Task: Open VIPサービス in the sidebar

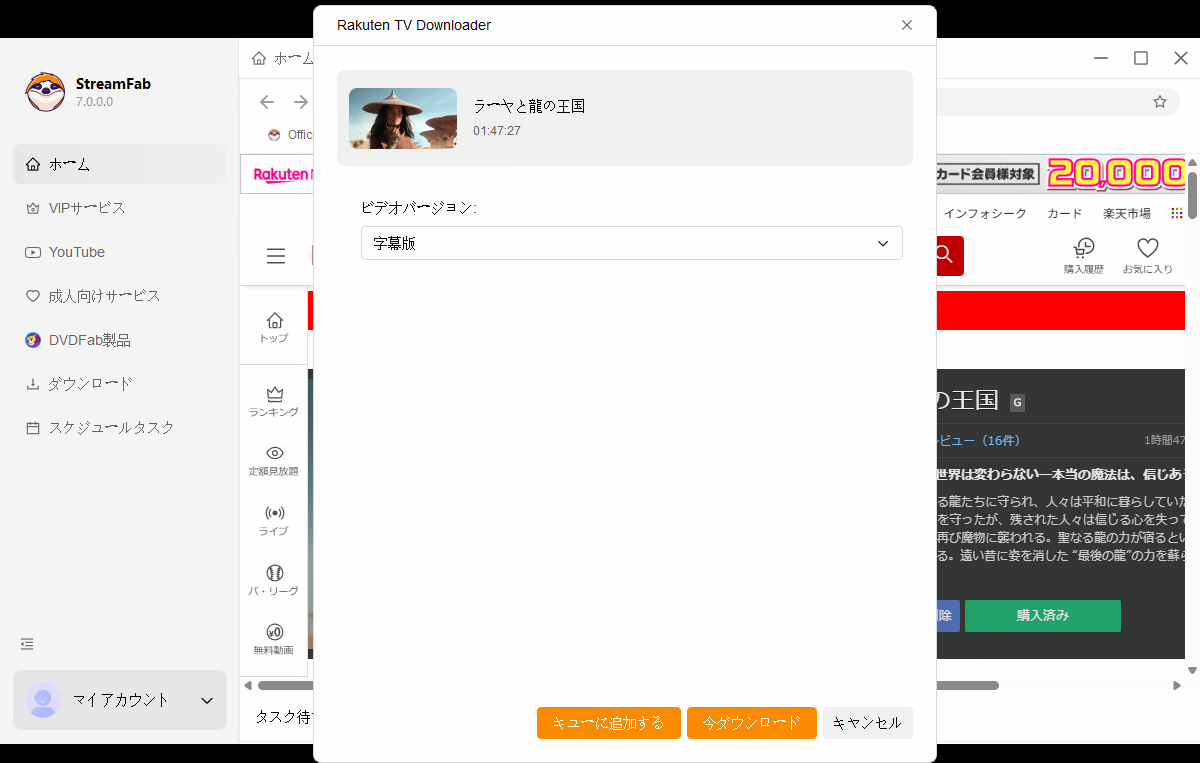Action: click(x=87, y=207)
